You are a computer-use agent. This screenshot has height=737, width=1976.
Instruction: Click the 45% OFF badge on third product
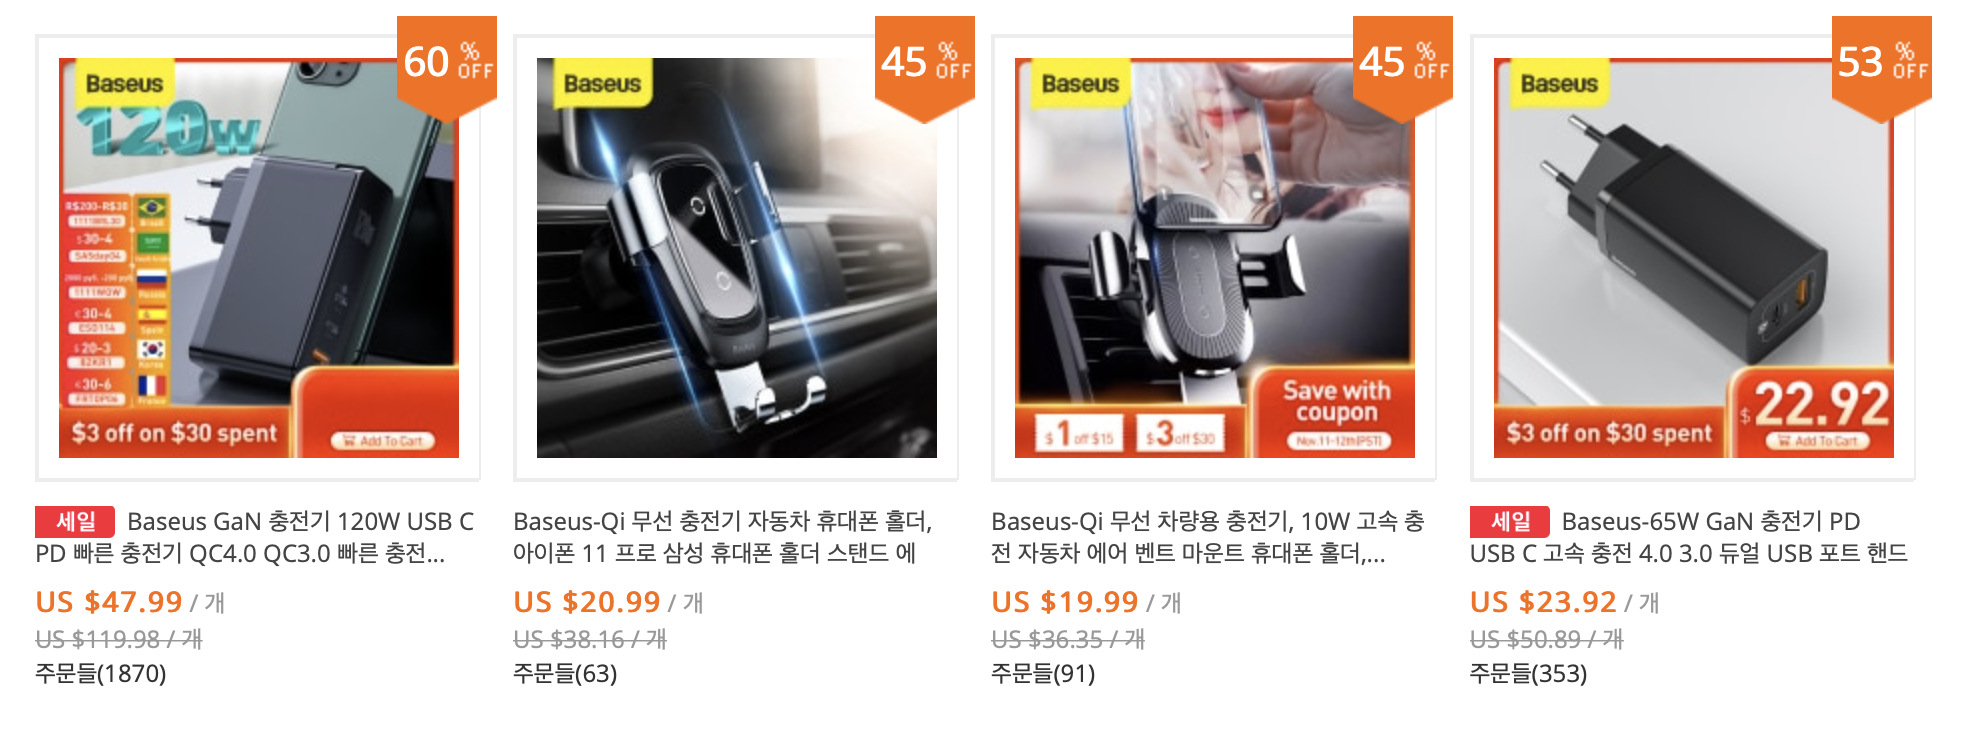[1403, 66]
